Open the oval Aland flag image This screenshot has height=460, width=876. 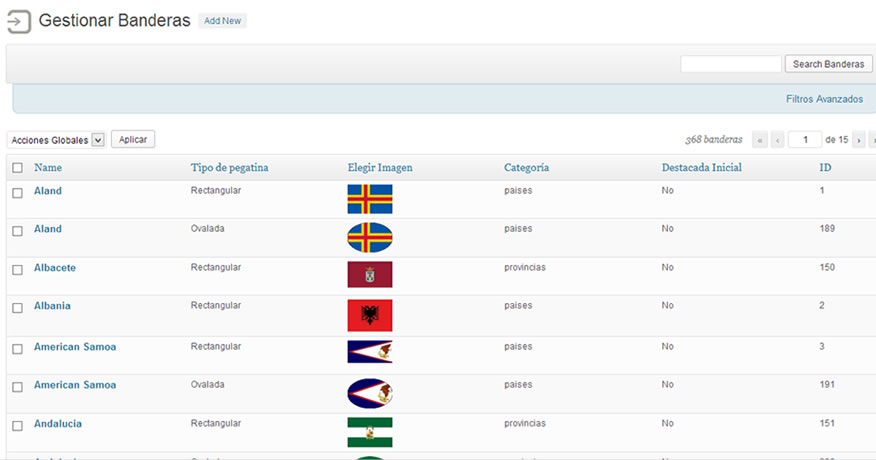pyautogui.click(x=370, y=238)
